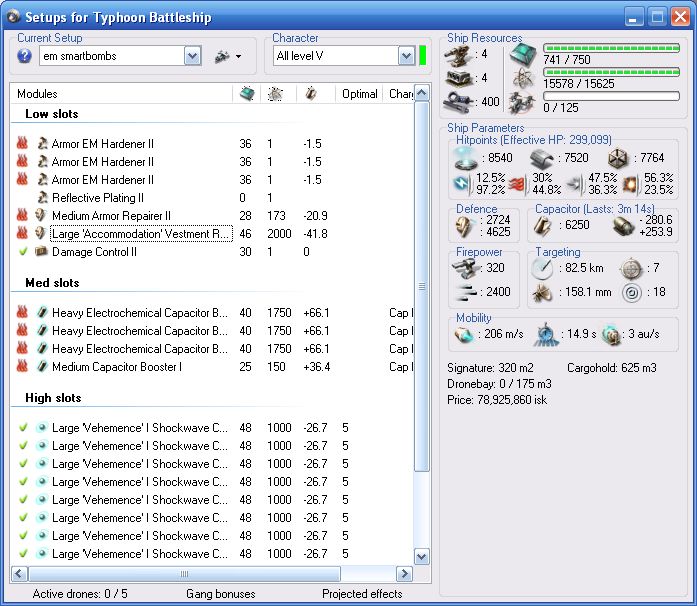Click the horizontal scrollbar left arrow
This screenshot has height=606, width=697.
(19, 574)
